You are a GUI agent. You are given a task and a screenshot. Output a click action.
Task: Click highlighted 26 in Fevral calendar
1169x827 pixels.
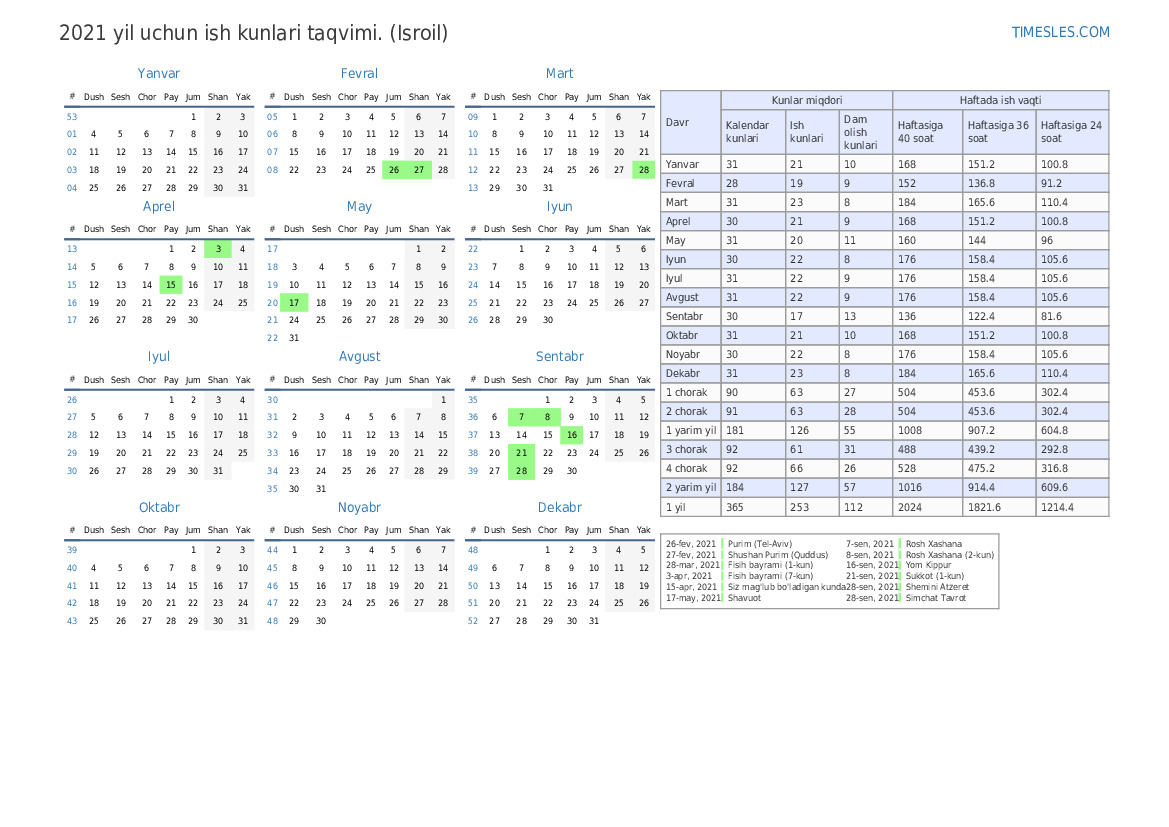click(x=394, y=170)
